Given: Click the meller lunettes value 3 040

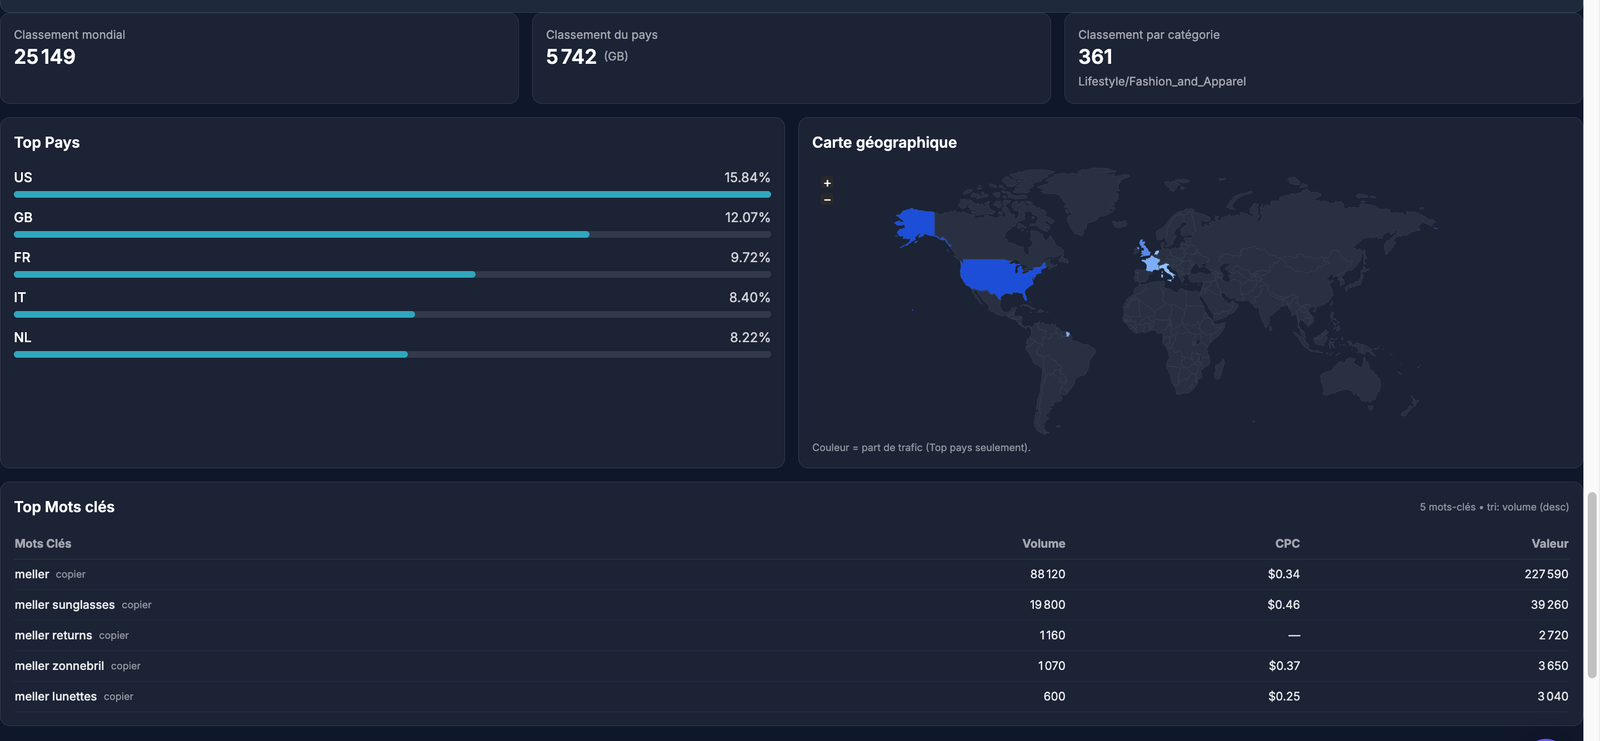Looking at the screenshot, I should [x=1553, y=697].
